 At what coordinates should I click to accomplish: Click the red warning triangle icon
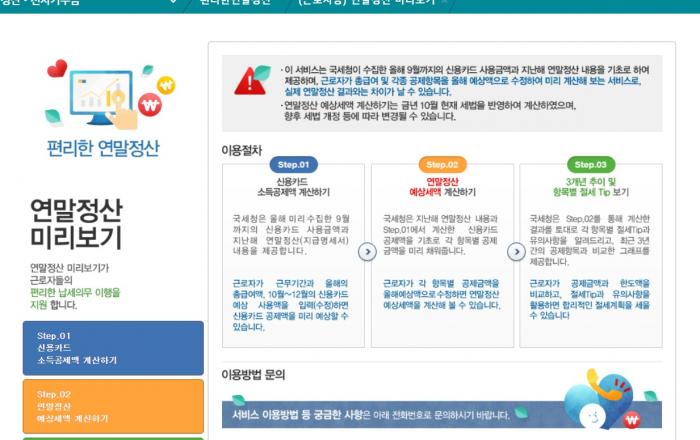(x=252, y=80)
